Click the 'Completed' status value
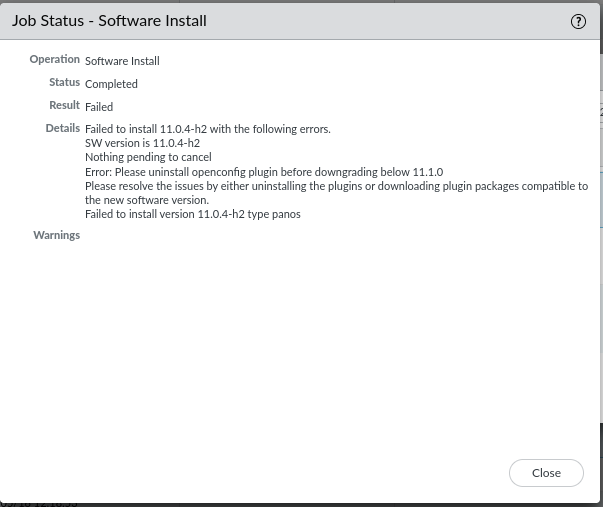The height and width of the screenshot is (507, 603). [111, 84]
